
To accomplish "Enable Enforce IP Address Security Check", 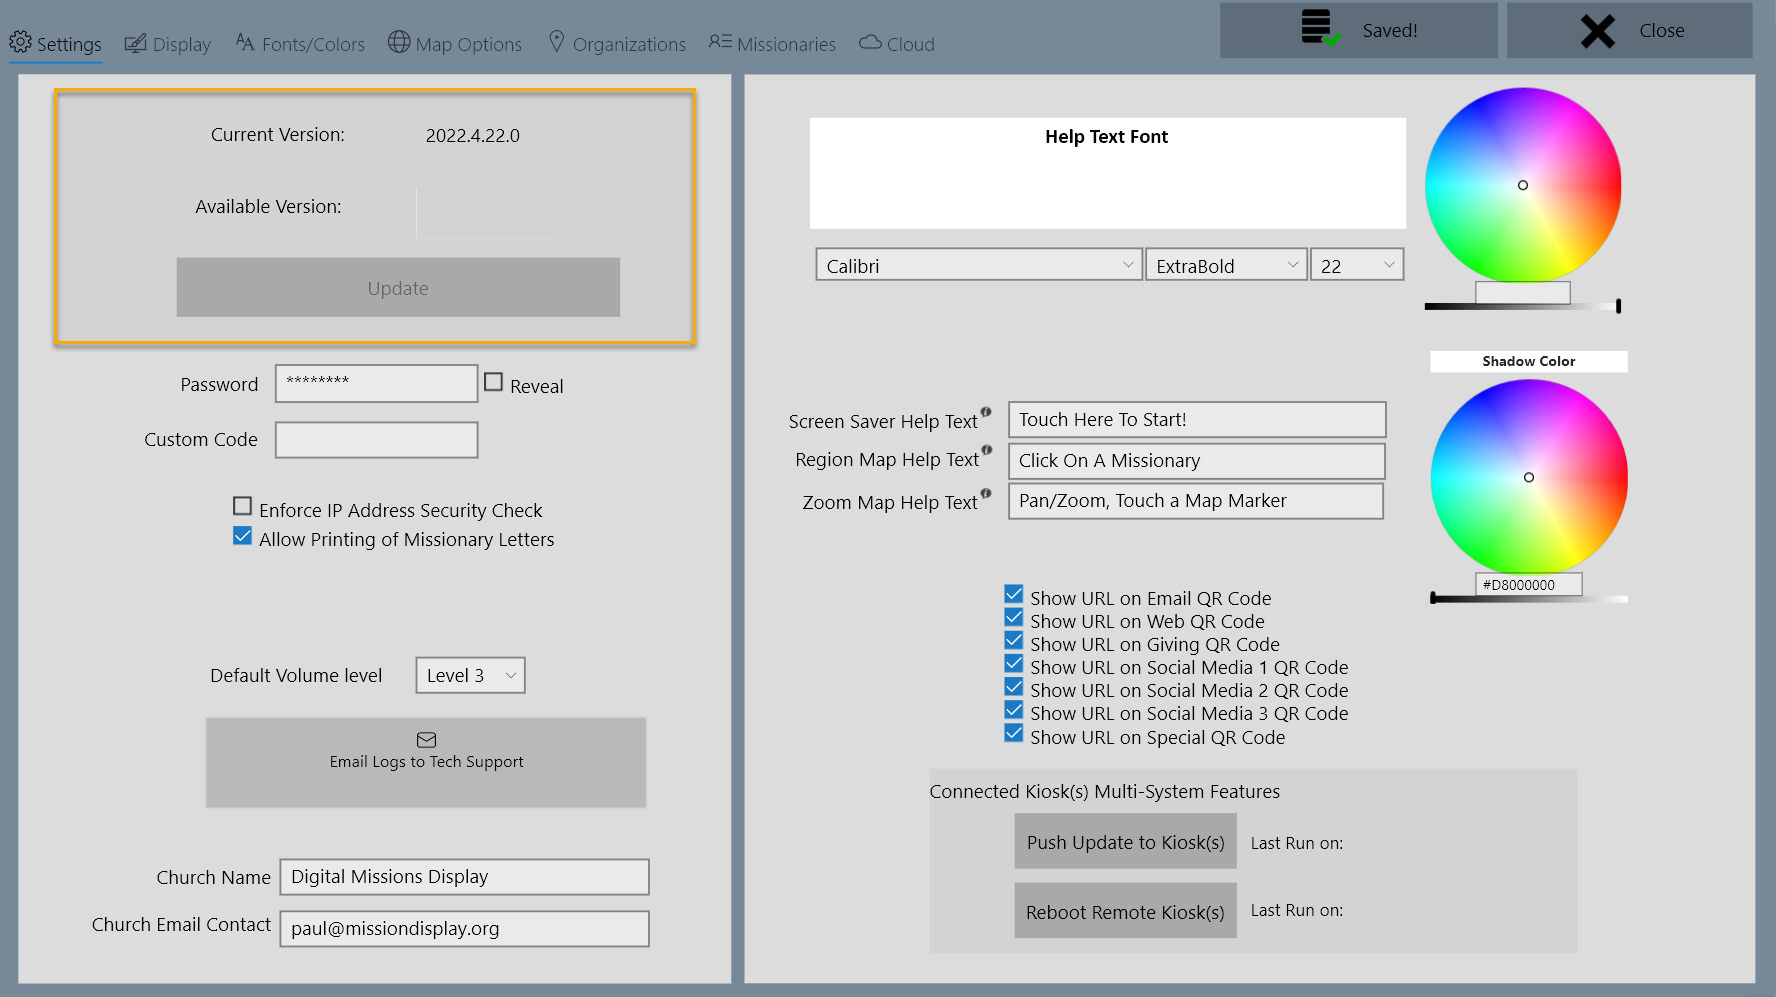I will [242, 506].
